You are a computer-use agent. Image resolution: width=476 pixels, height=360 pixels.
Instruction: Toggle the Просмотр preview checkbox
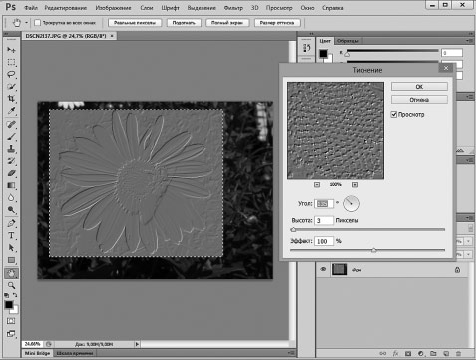pos(394,115)
